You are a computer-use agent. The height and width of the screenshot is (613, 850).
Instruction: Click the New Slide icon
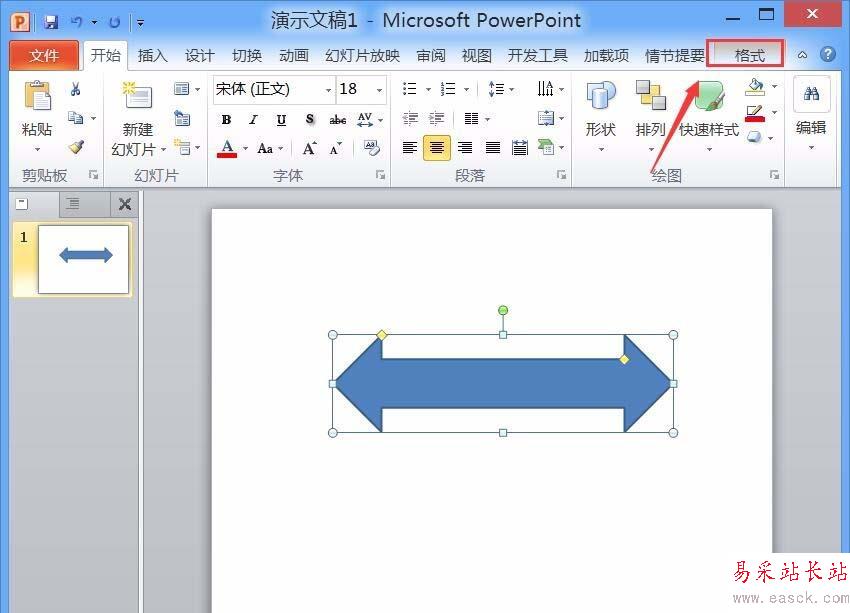pos(137,95)
